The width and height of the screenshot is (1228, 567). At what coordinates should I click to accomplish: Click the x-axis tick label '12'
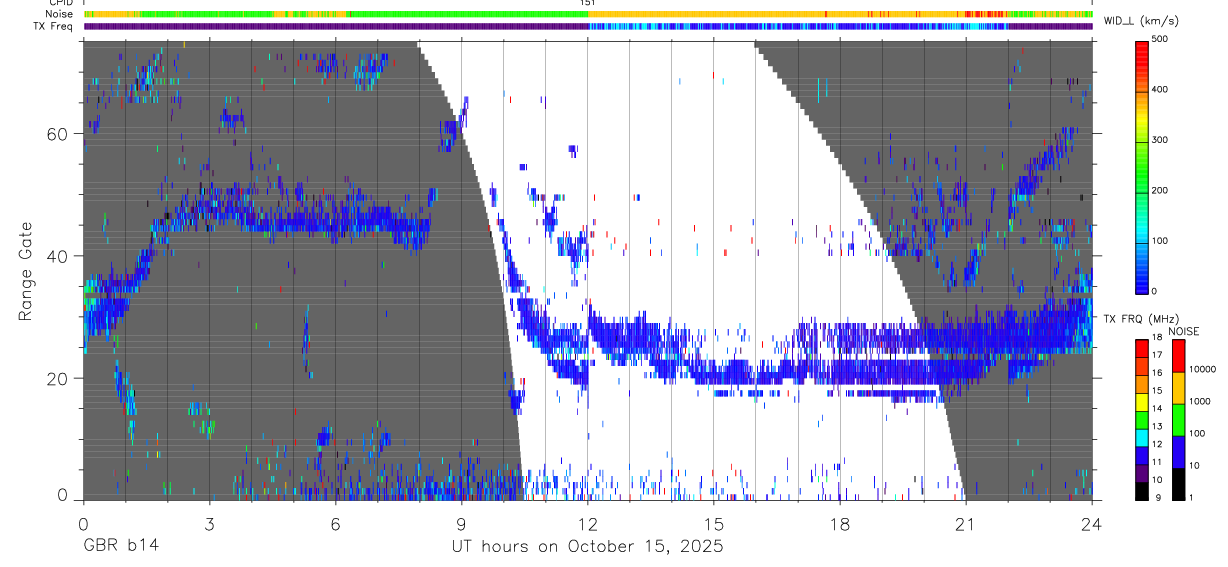click(588, 523)
